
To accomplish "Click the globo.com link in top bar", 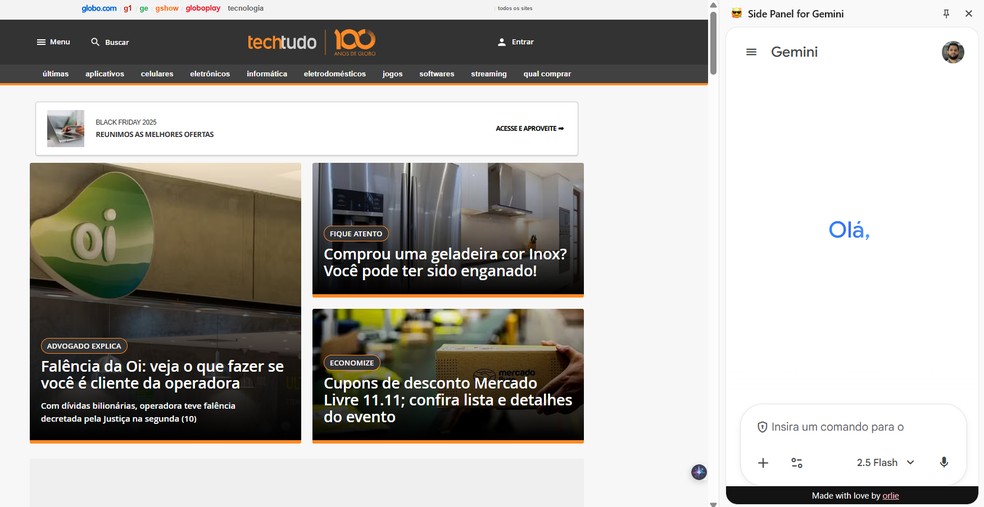I will (x=99, y=8).
